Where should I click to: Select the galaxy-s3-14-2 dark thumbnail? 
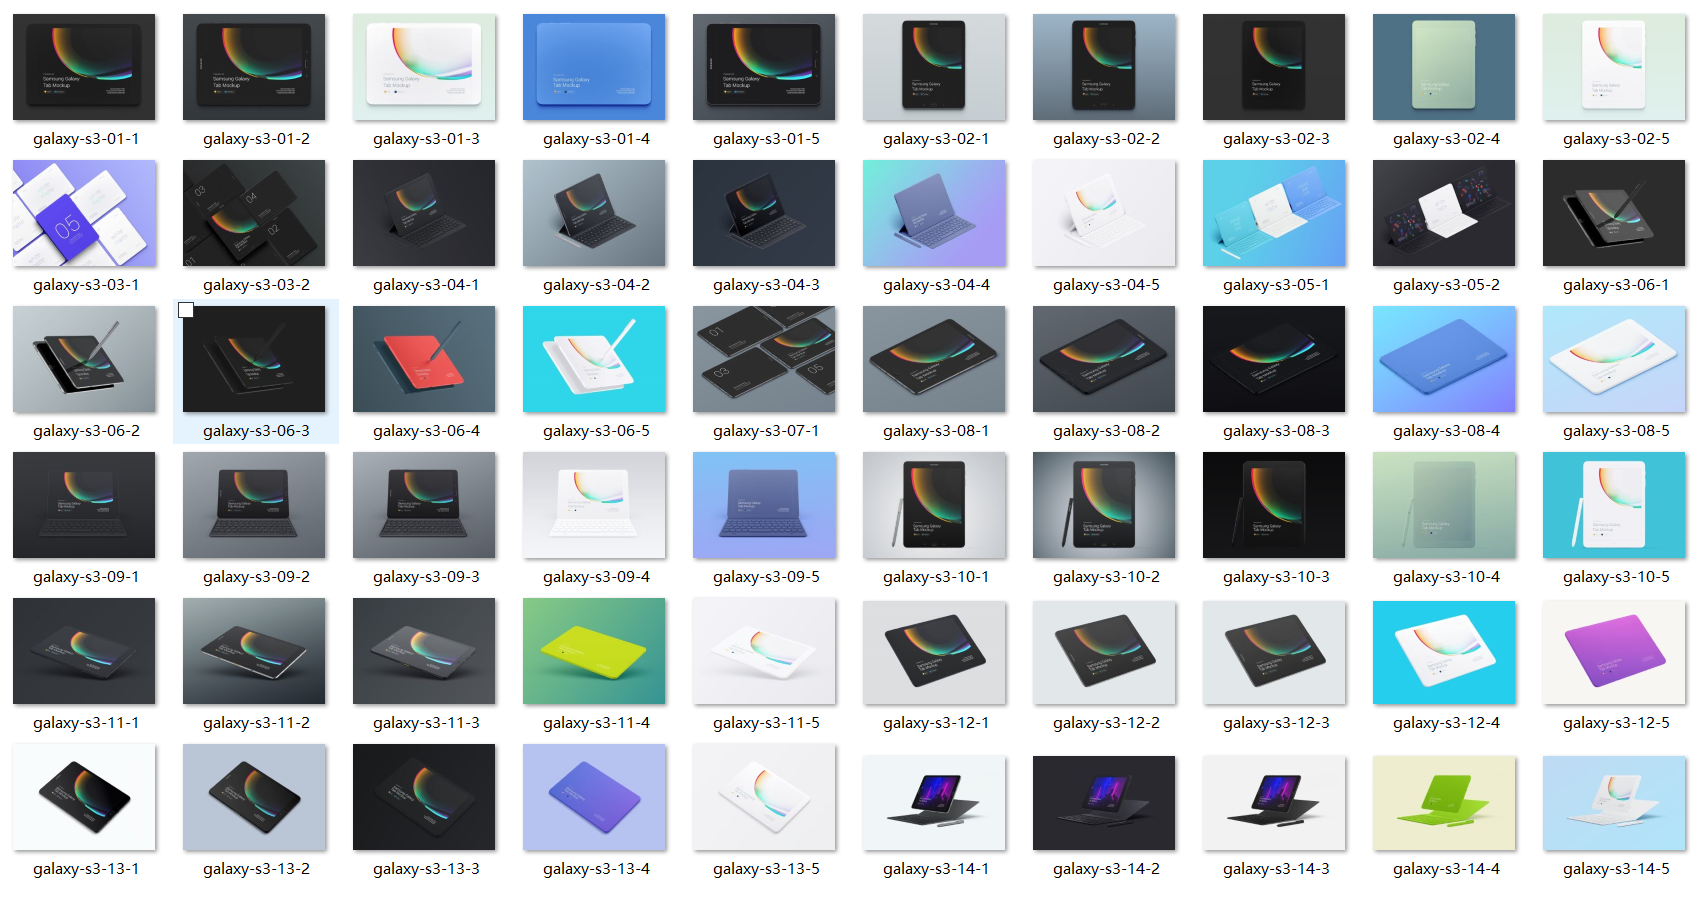tap(1104, 802)
